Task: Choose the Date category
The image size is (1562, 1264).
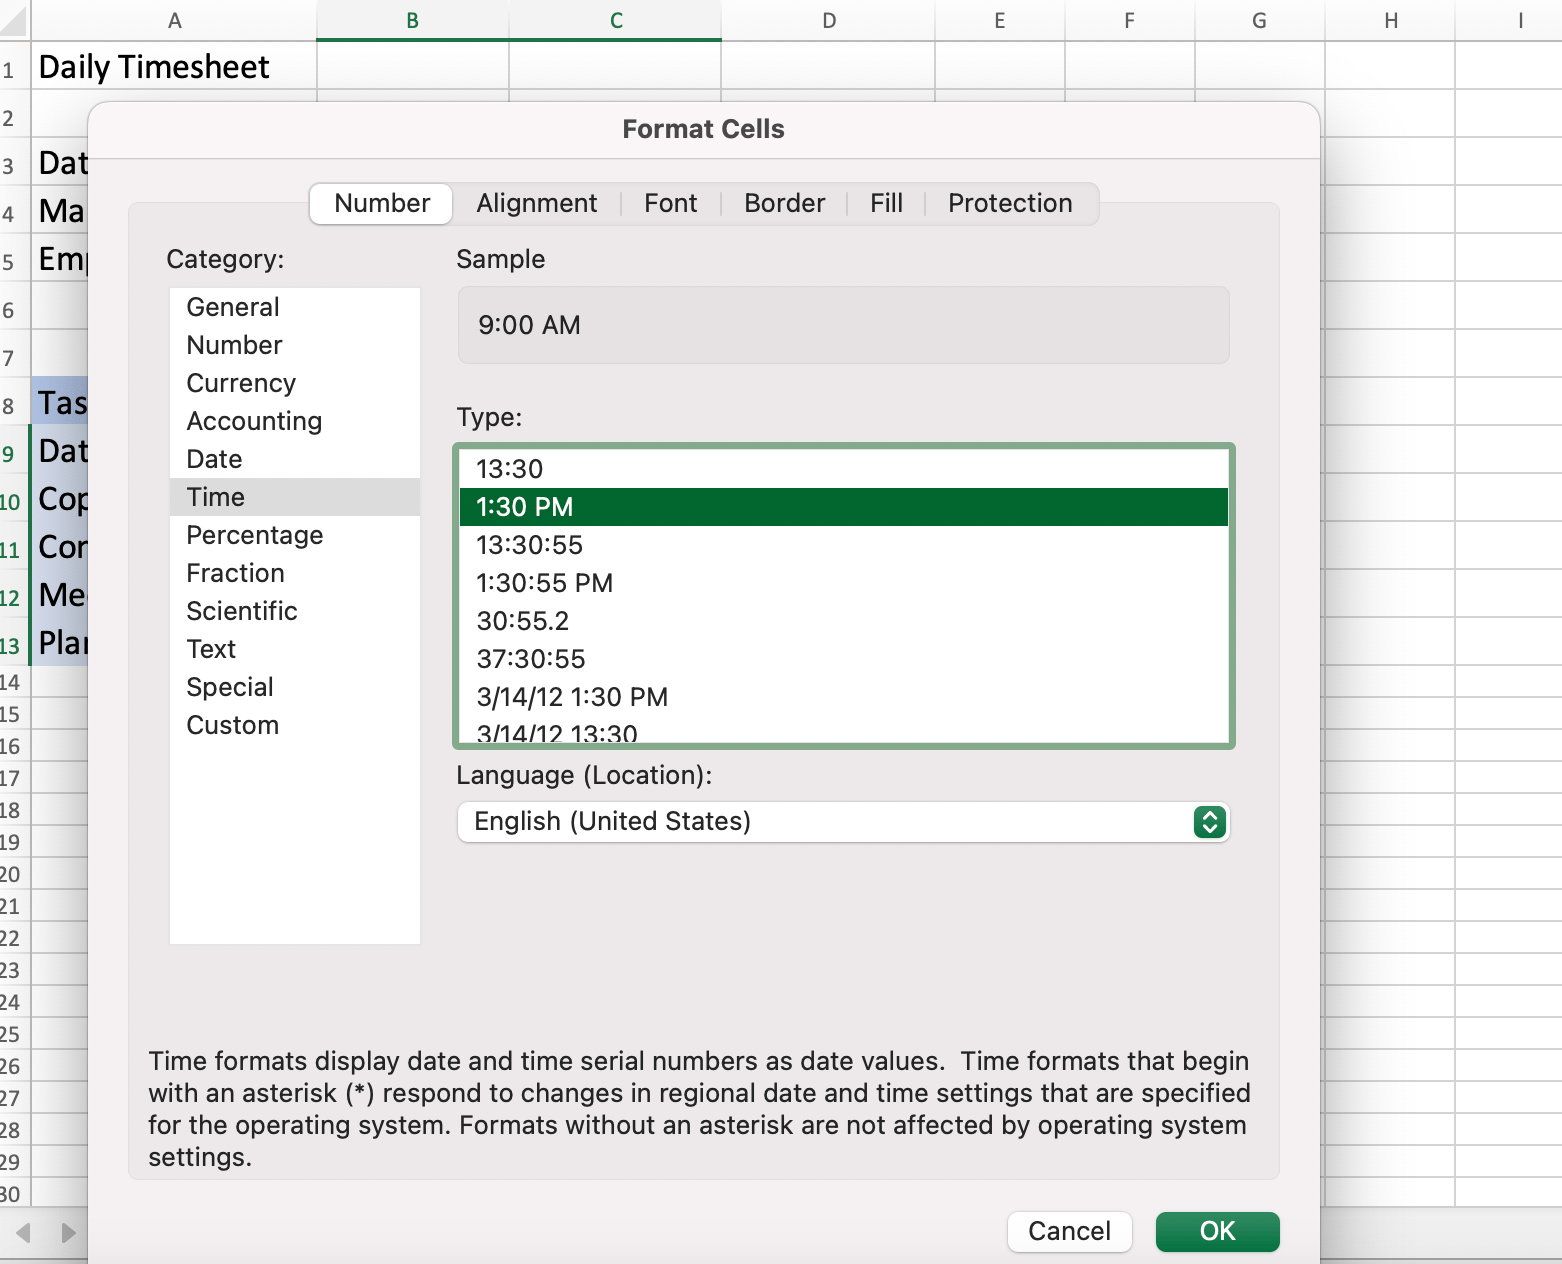Action: pyautogui.click(x=215, y=460)
